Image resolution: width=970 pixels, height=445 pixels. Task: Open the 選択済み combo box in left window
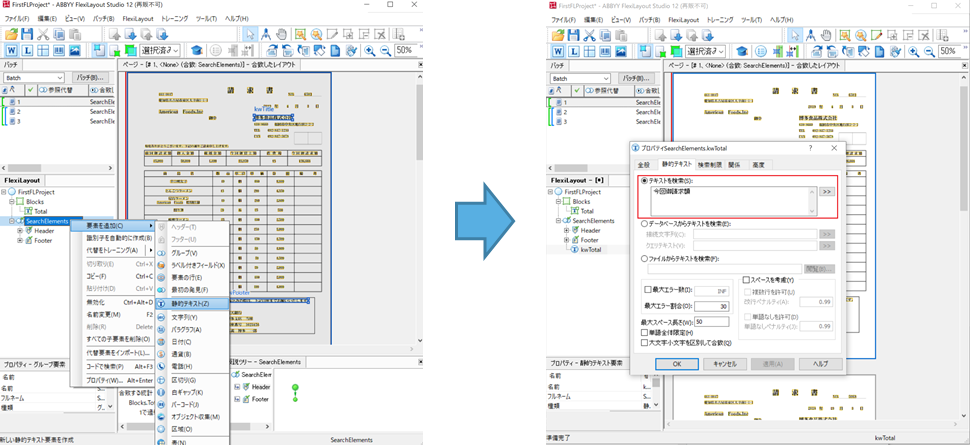161,51
